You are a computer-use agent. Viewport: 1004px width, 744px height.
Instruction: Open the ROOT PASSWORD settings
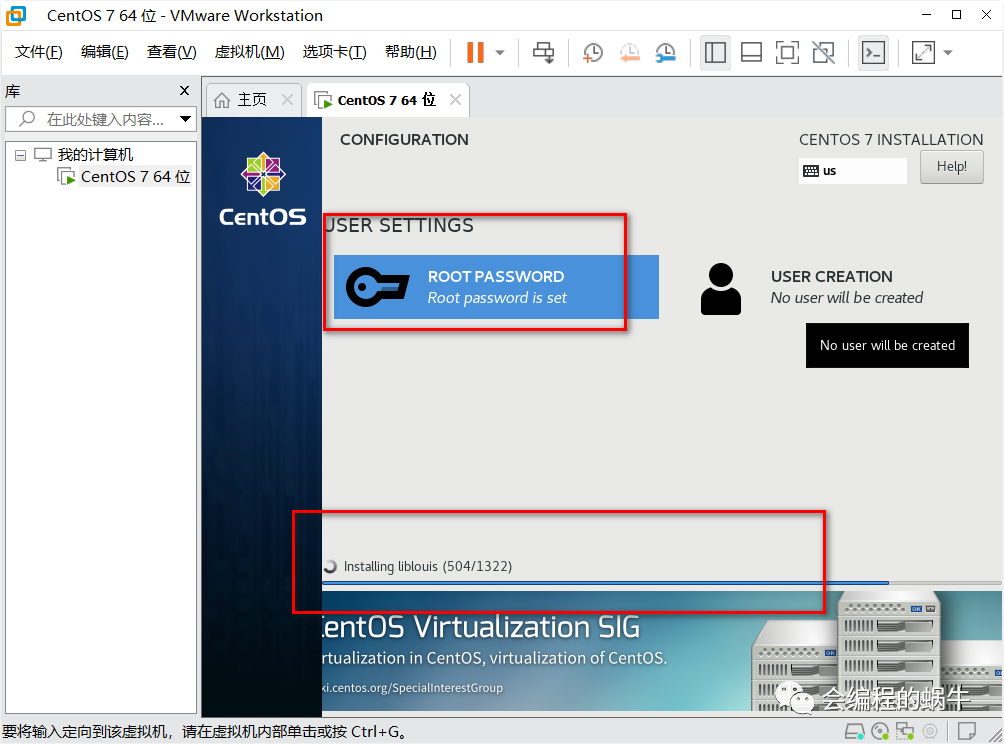496,287
